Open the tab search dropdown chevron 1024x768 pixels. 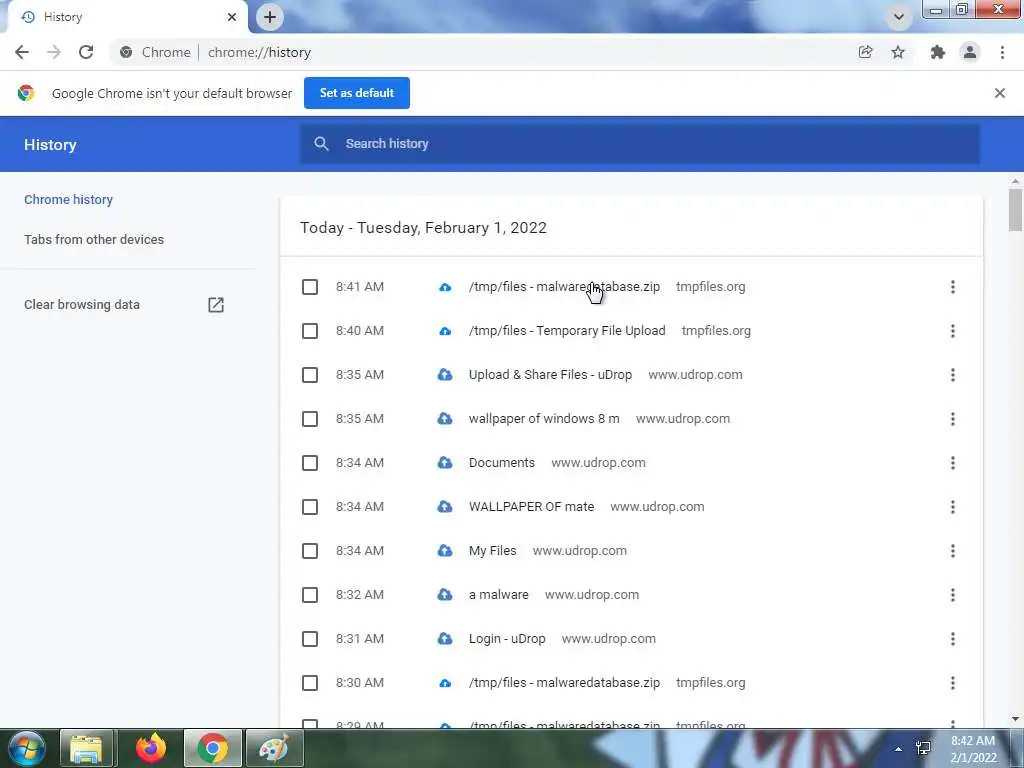(x=899, y=17)
